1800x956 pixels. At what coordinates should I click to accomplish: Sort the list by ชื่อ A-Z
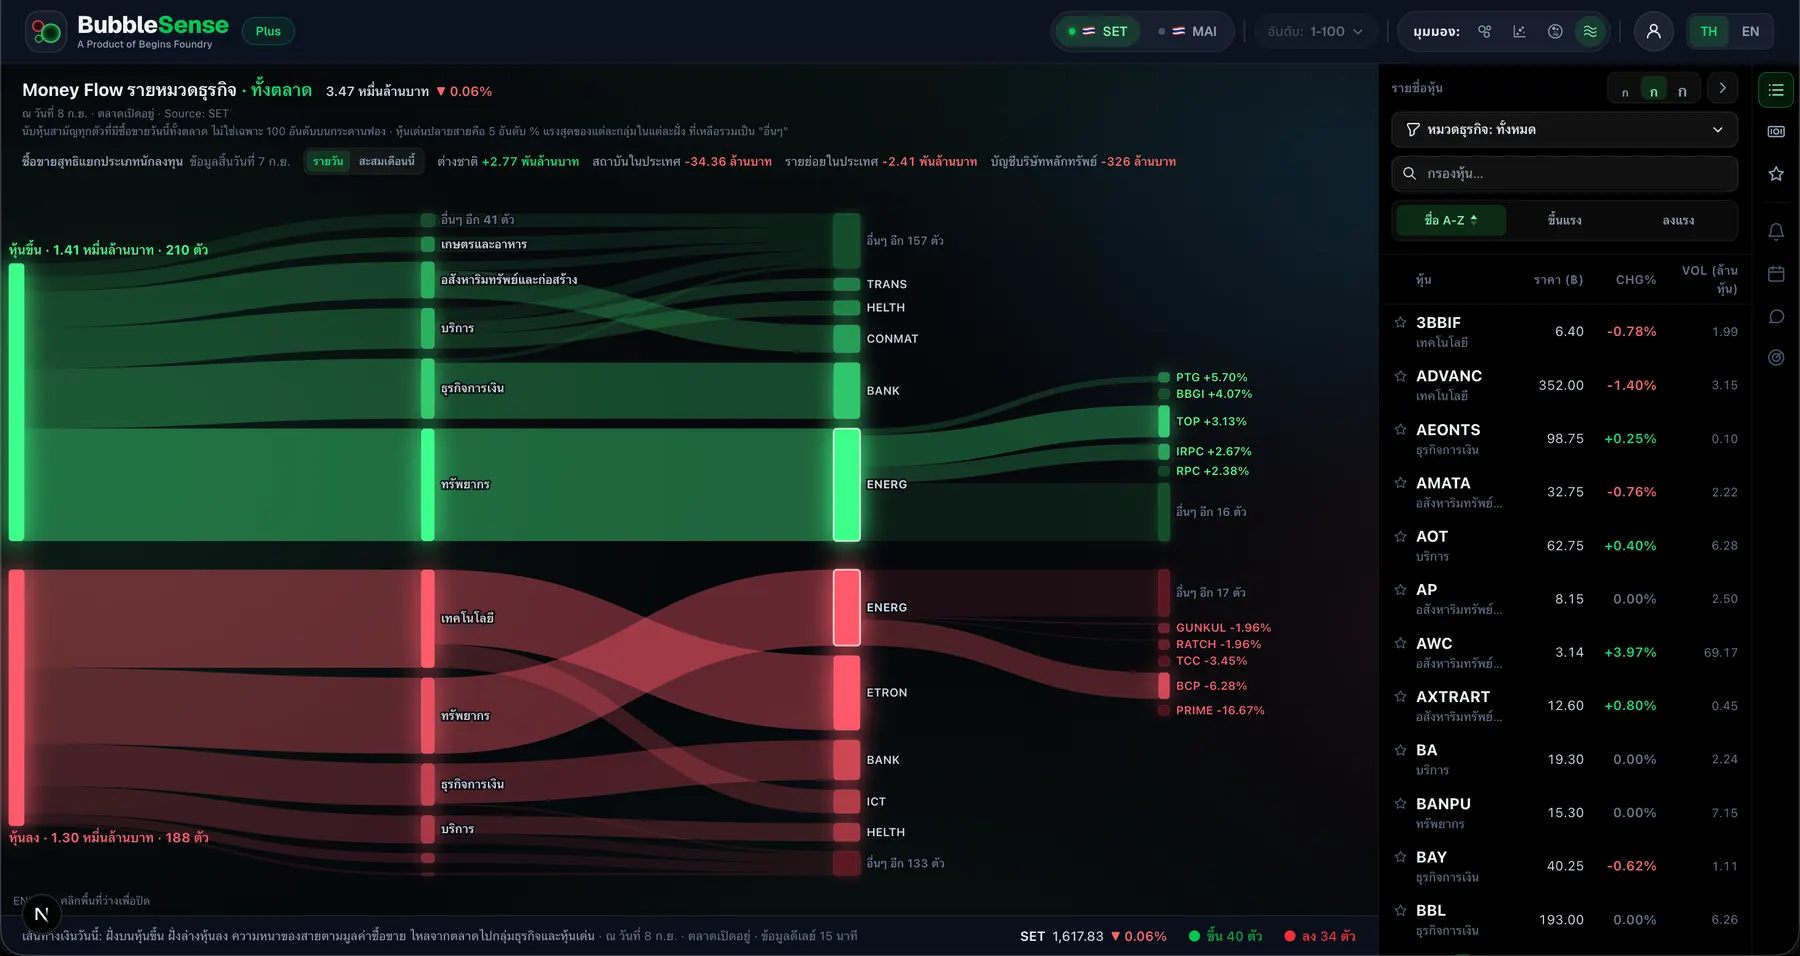[x=1451, y=220]
